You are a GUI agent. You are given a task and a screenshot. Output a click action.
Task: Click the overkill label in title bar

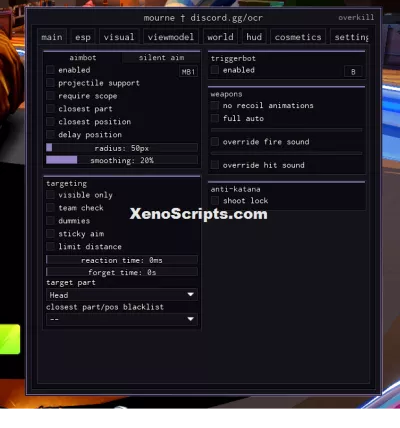click(356, 17)
